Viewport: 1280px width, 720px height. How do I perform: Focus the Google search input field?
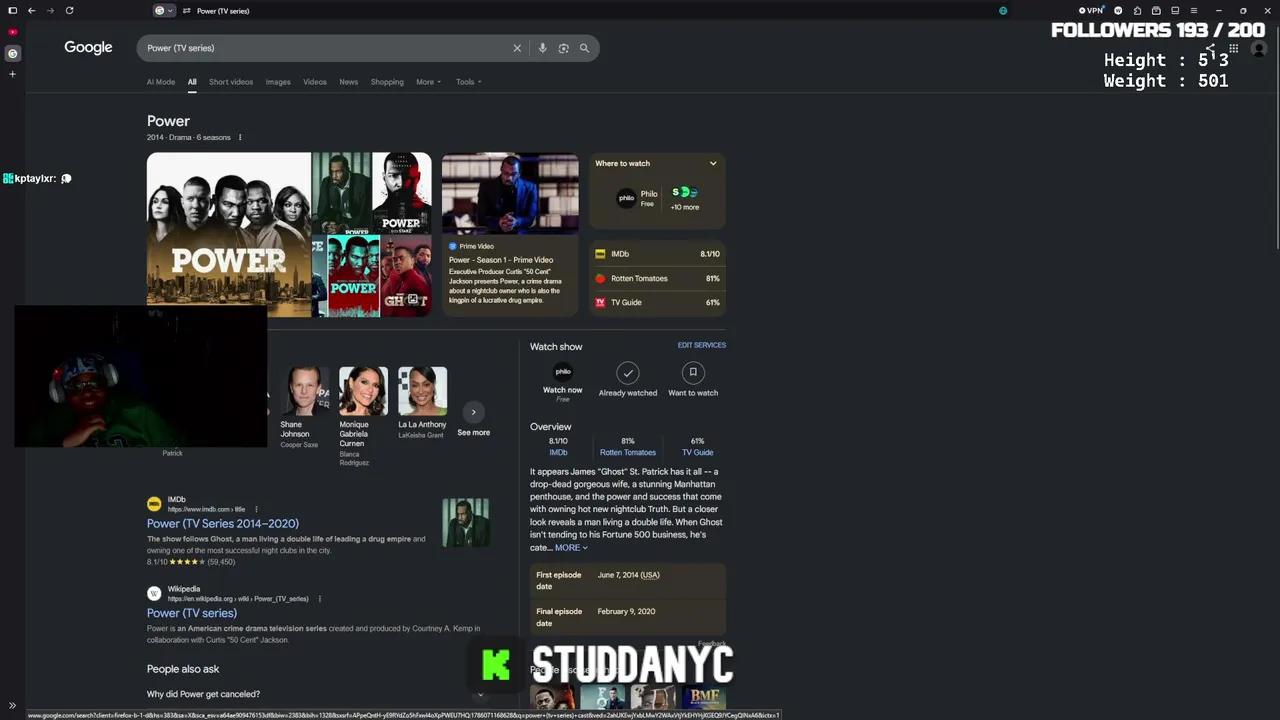point(325,48)
